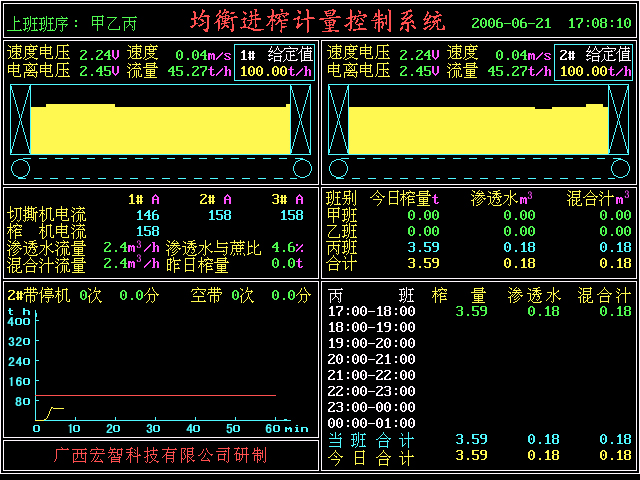Click the left roller circle of 1# belt
The image size is (640, 480).
pos(20,169)
